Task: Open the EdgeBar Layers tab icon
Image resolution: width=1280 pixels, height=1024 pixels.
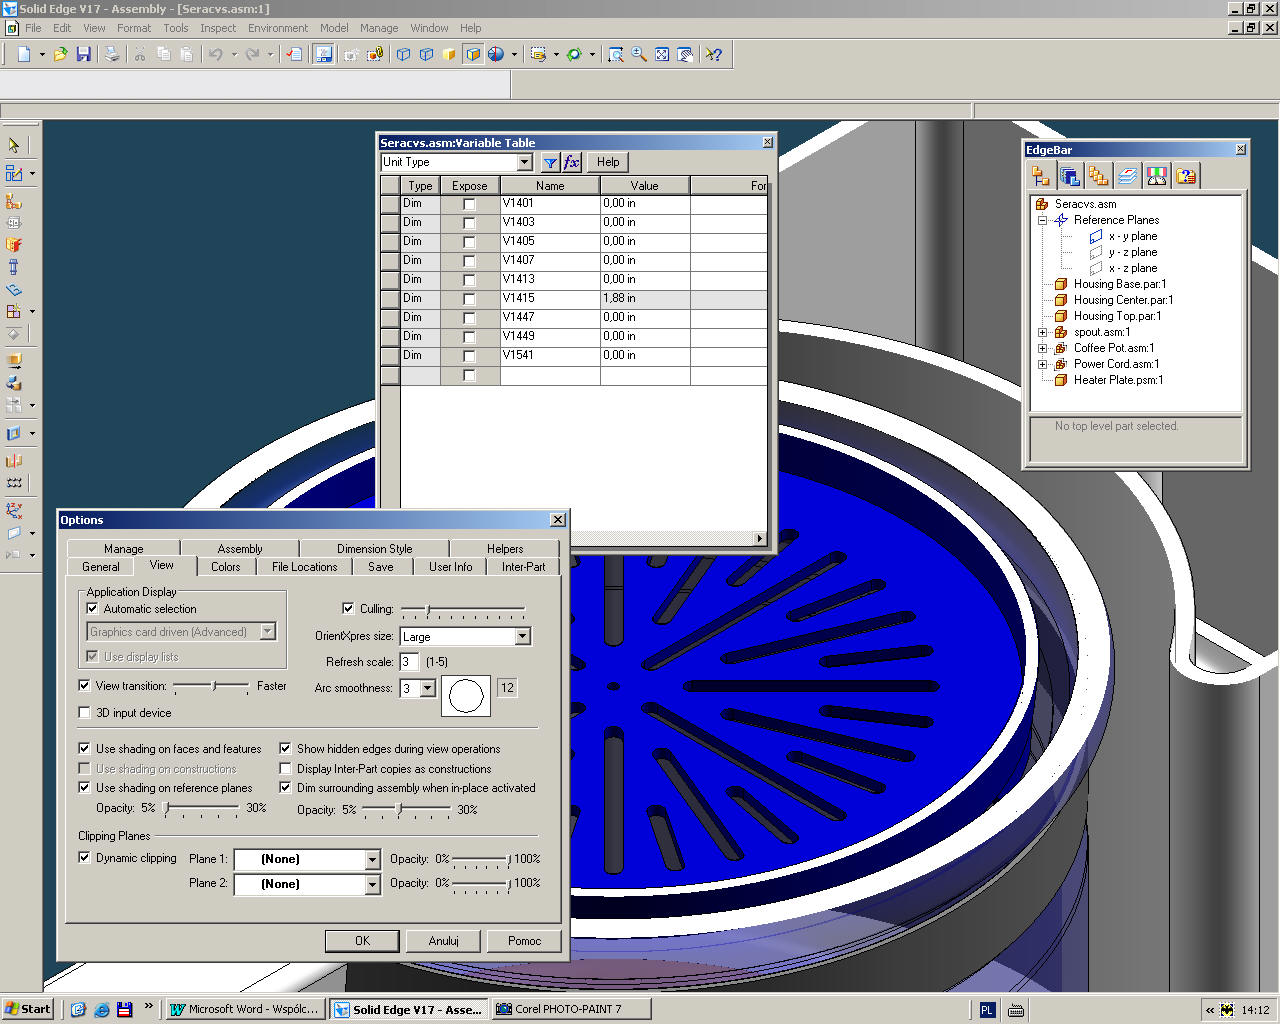Action: pos(1128,176)
